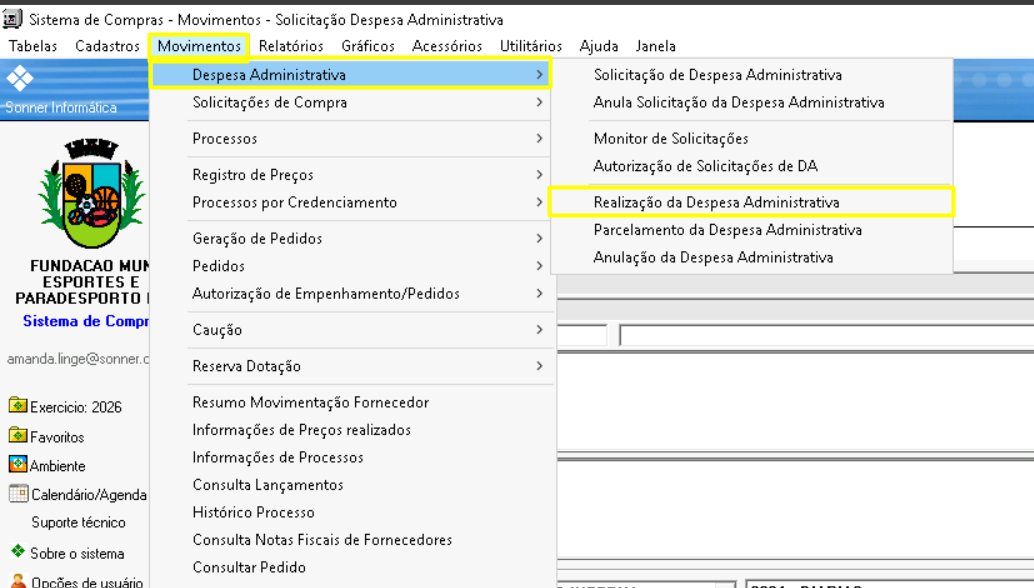Click the Ambiente icon in sidebar
Image resolution: width=1034 pixels, height=588 pixels.
pyautogui.click(x=18, y=465)
